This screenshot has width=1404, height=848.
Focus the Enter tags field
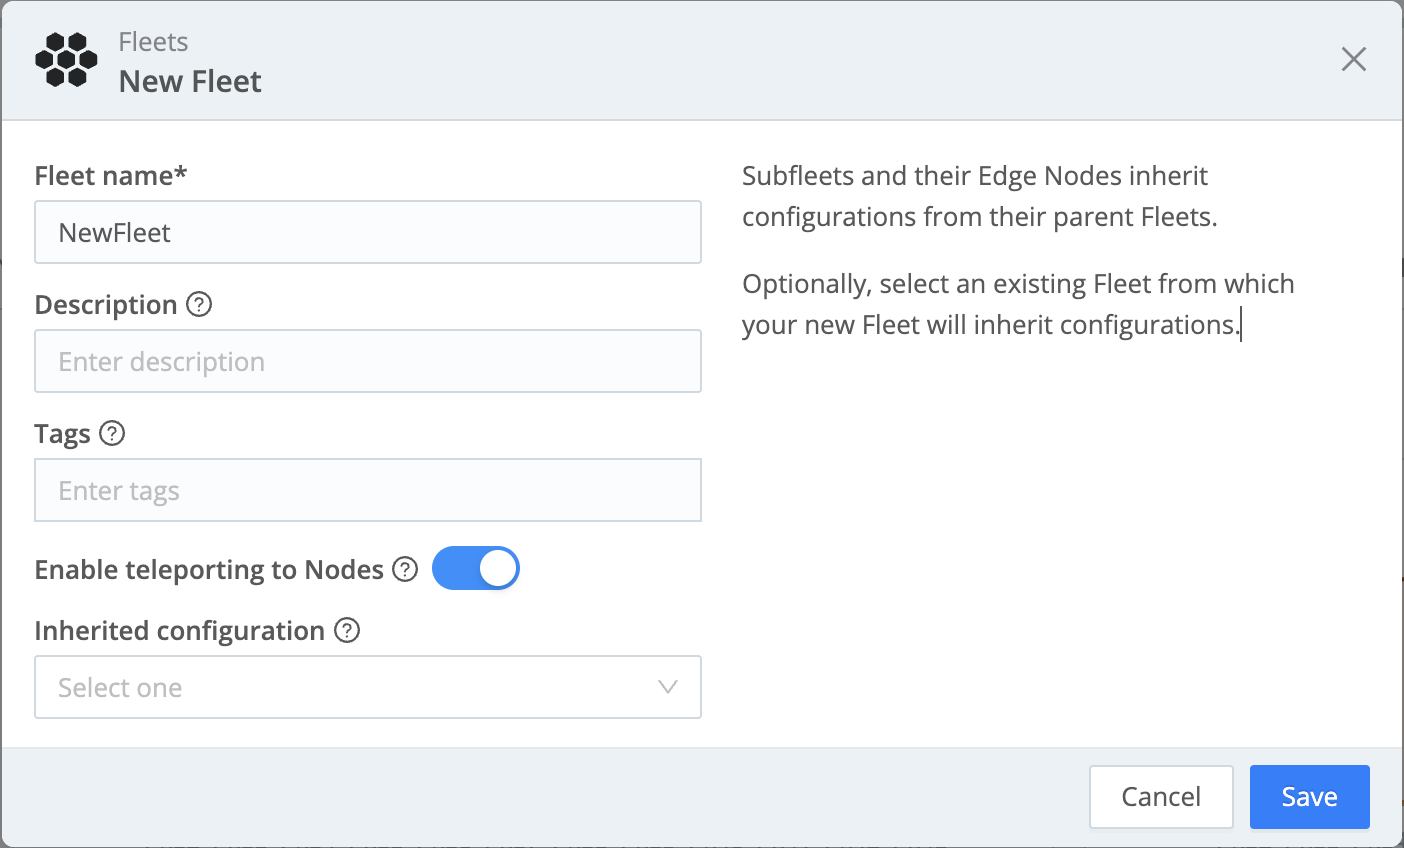coord(368,490)
